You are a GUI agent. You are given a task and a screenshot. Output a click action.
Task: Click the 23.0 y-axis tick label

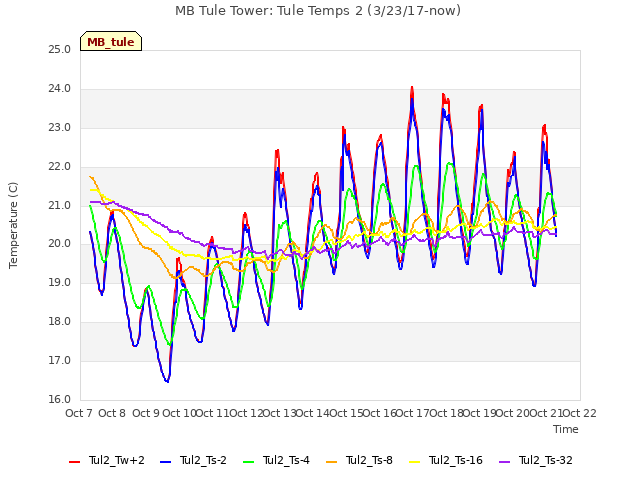[x=60, y=128]
